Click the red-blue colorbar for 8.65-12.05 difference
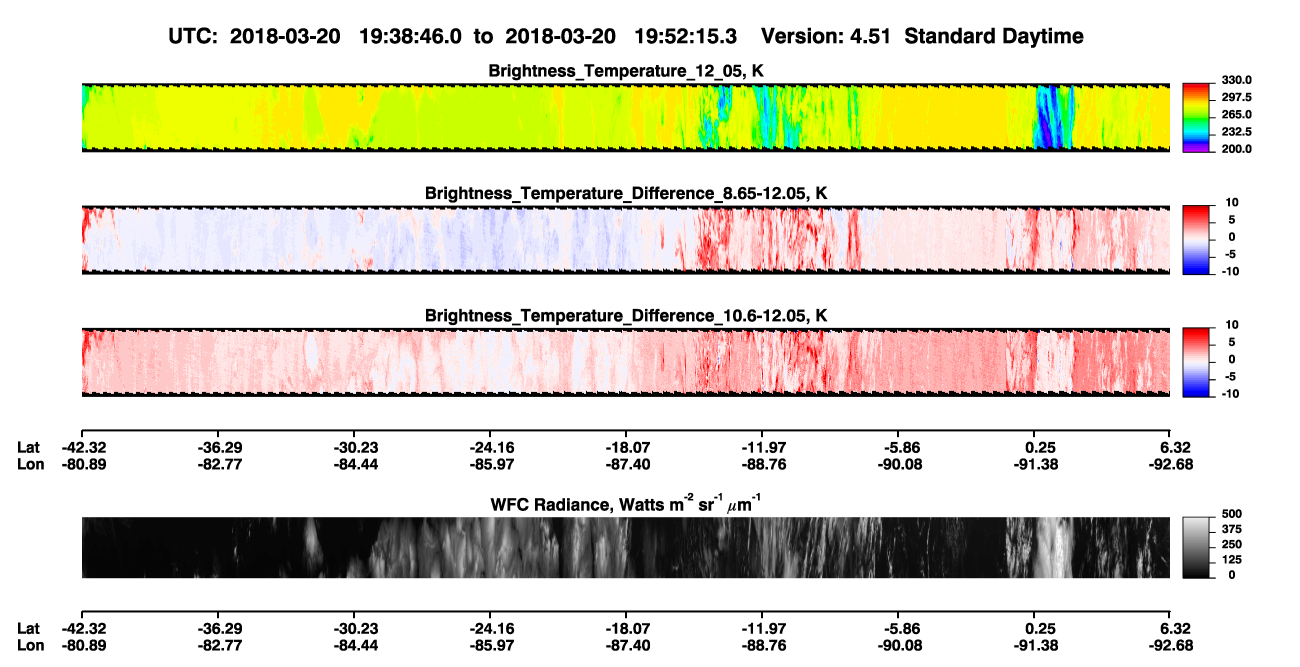 [x=1196, y=240]
